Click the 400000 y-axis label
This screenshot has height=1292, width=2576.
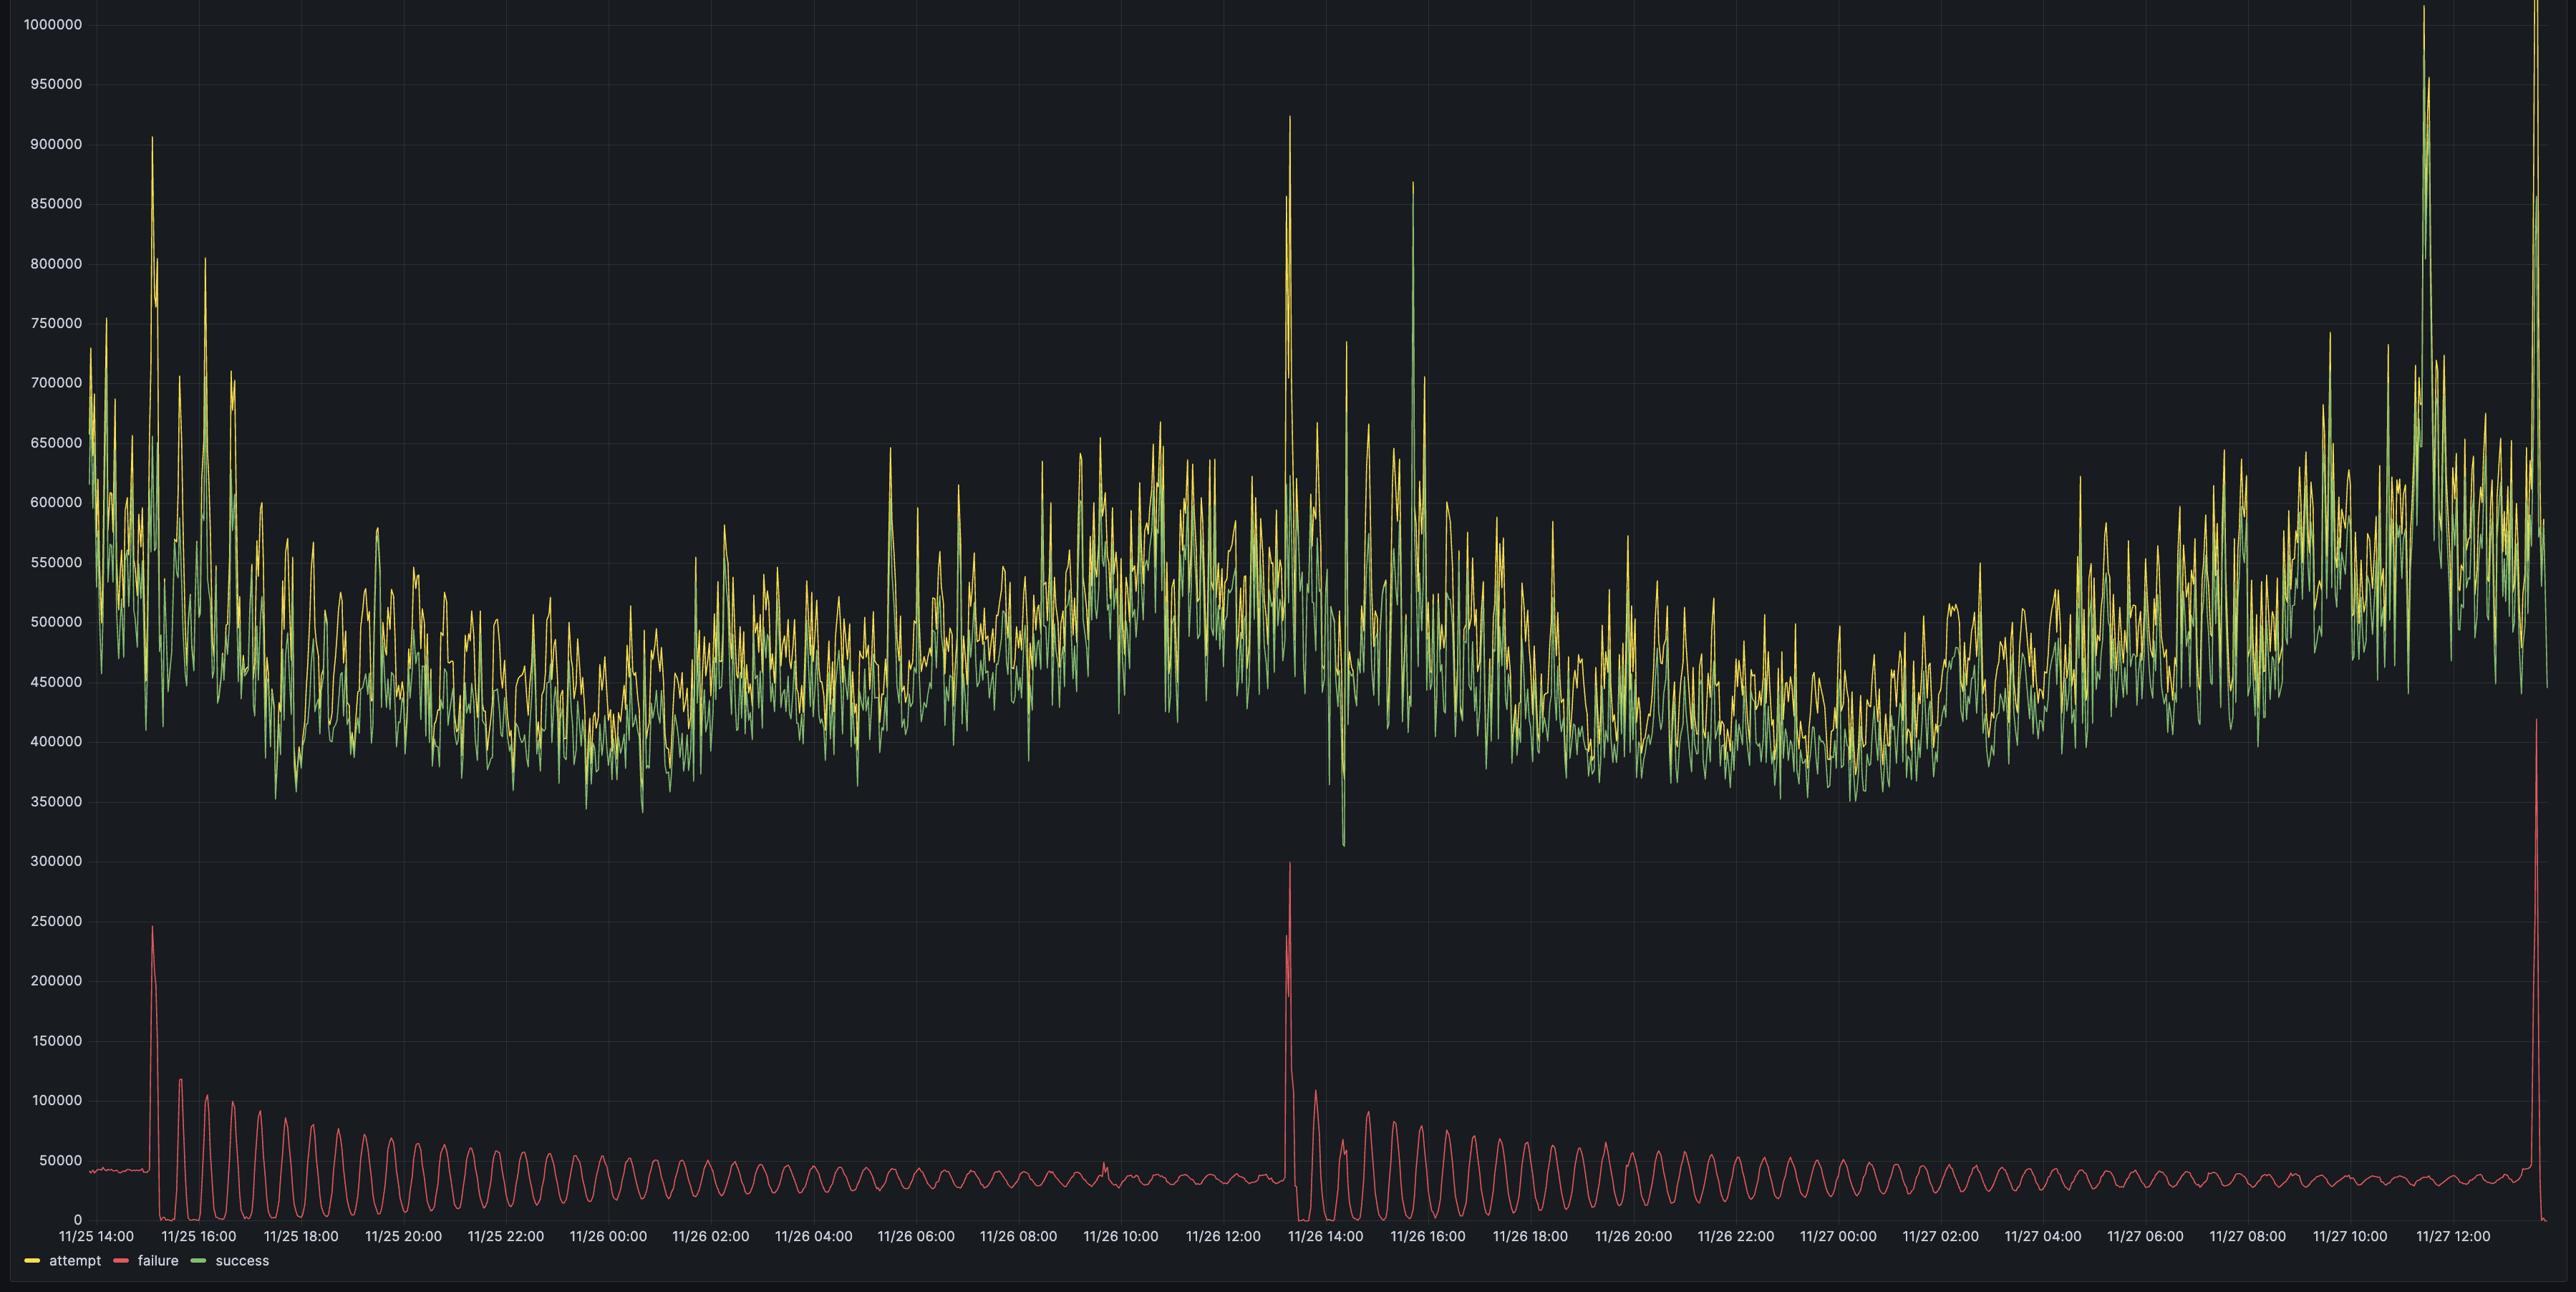point(56,742)
